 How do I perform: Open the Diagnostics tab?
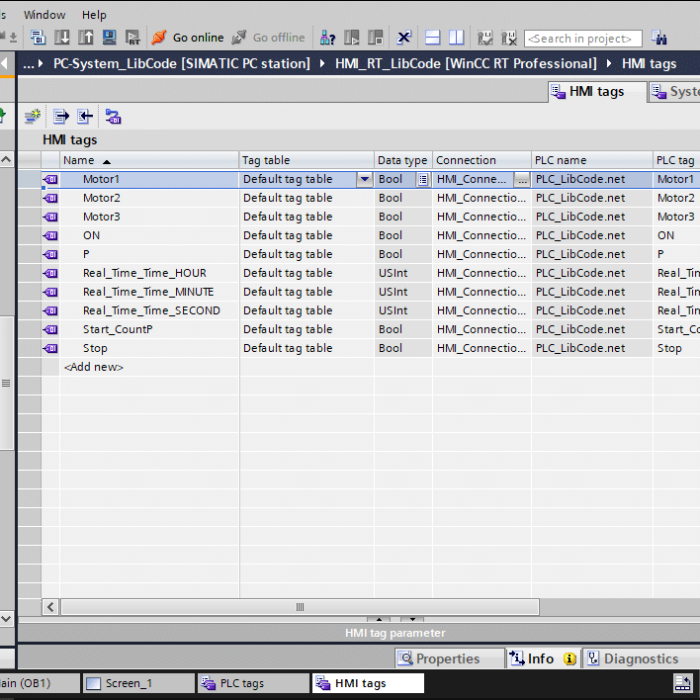[641, 658]
